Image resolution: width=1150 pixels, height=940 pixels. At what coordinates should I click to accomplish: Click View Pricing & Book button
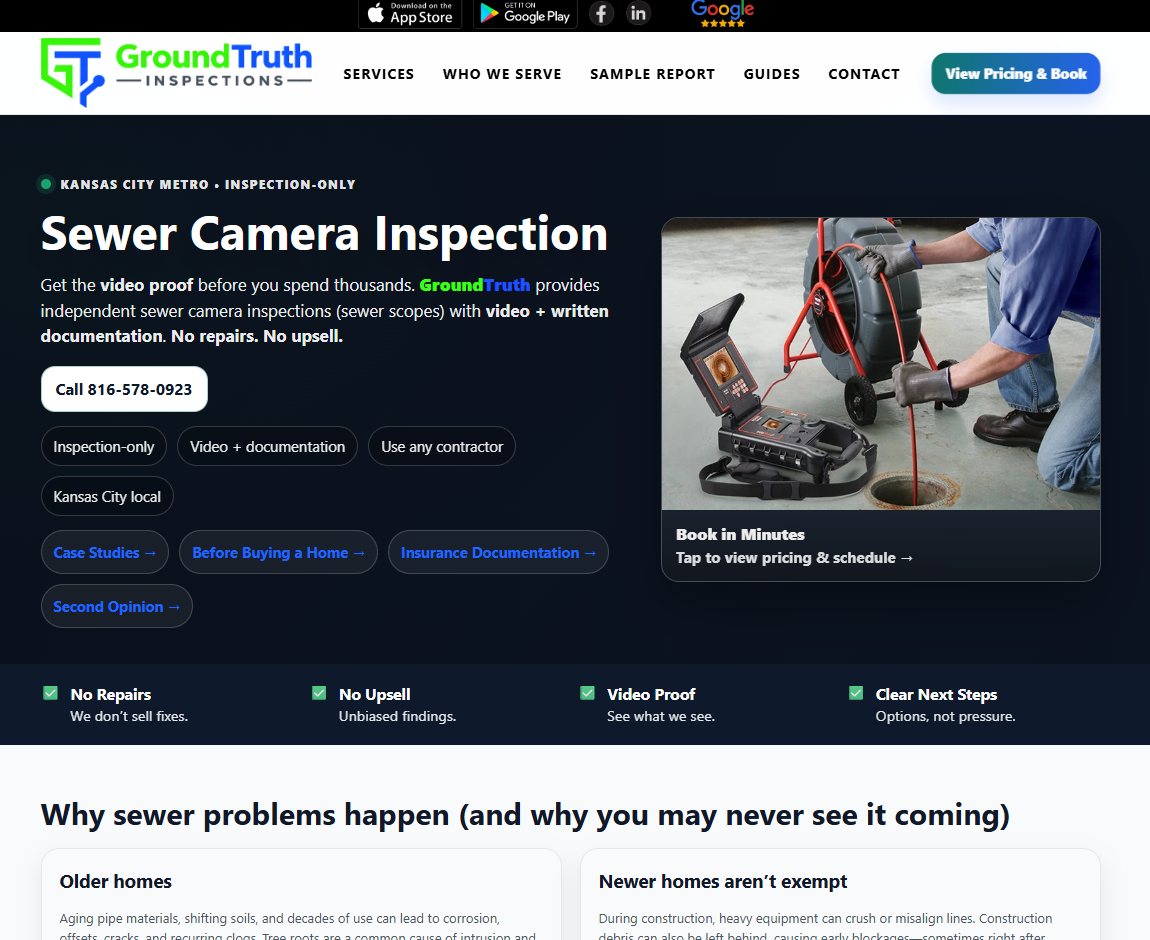(1016, 73)
